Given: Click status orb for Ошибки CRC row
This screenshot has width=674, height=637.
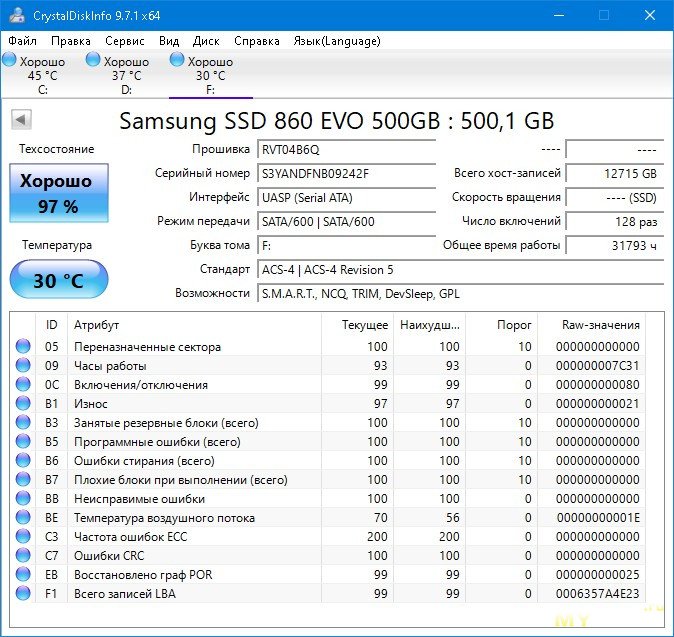Looking at the screenshot, I should 23,556.
